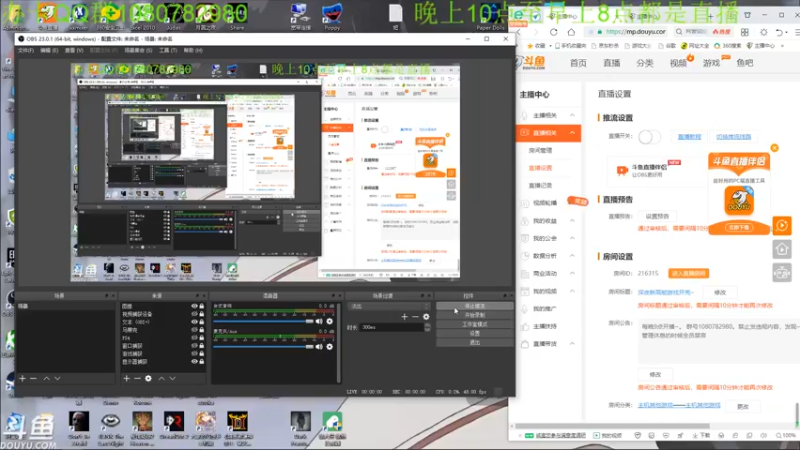Expand the 我的公会 sidebar section

click(x=572, y=238)
